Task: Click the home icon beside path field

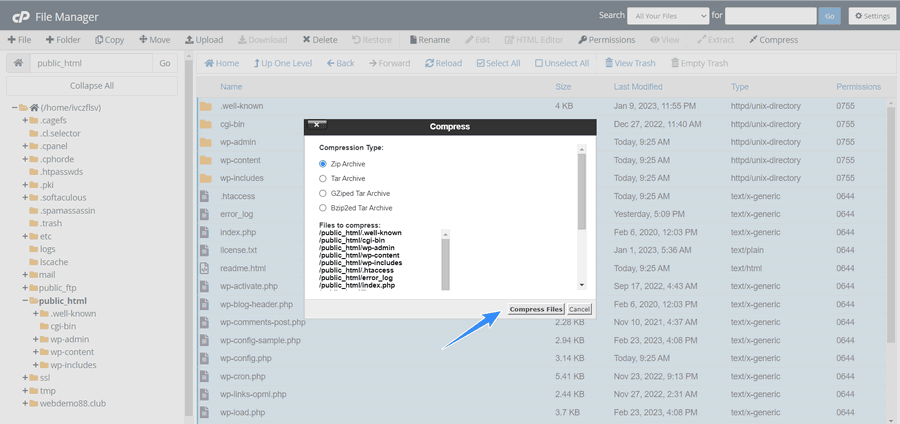Action: point(18,63)
